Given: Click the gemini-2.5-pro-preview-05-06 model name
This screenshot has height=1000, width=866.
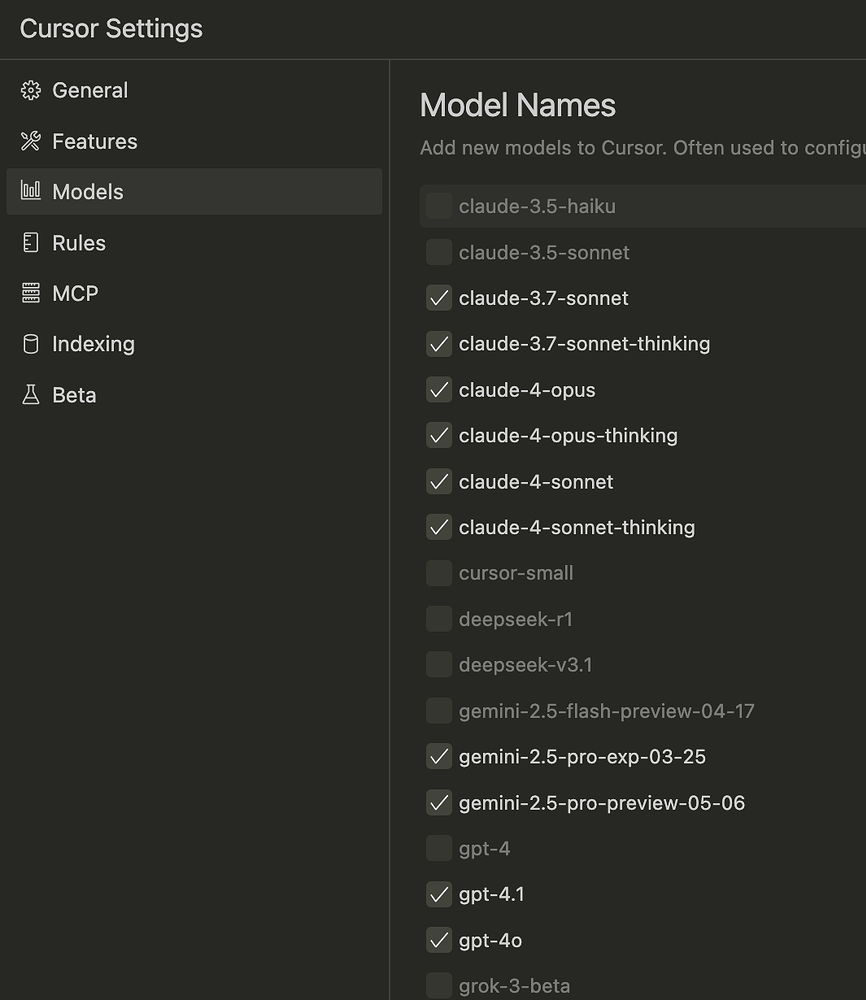Looking at the screenshot, I should click(x=601, y=802).
